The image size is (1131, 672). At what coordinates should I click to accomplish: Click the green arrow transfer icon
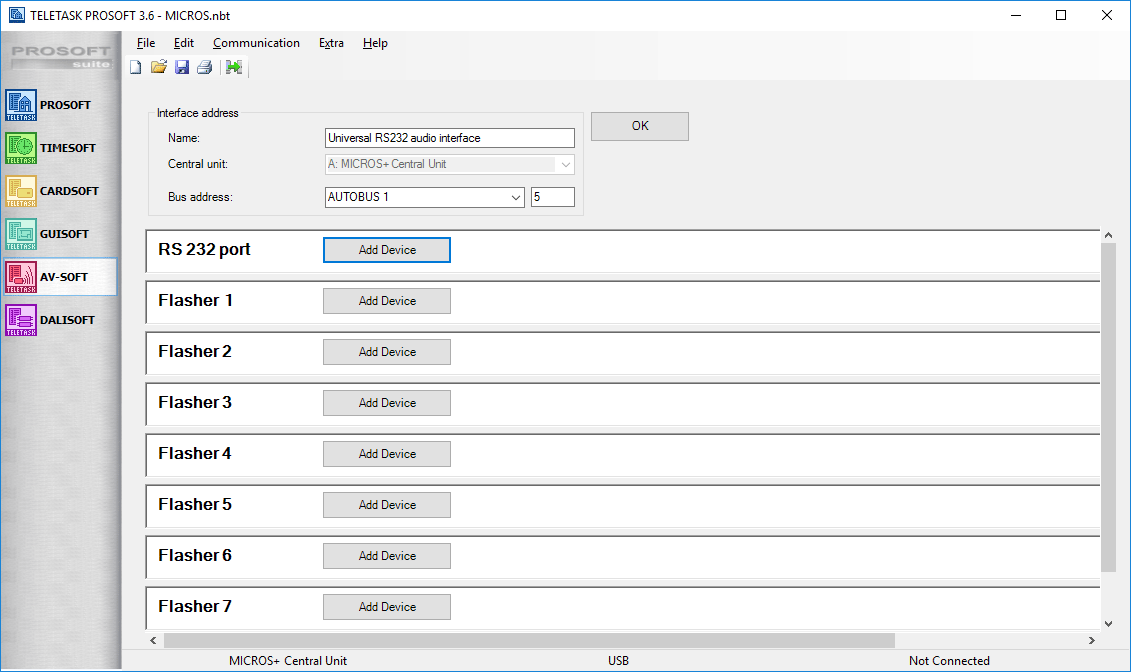pos(234,67)
